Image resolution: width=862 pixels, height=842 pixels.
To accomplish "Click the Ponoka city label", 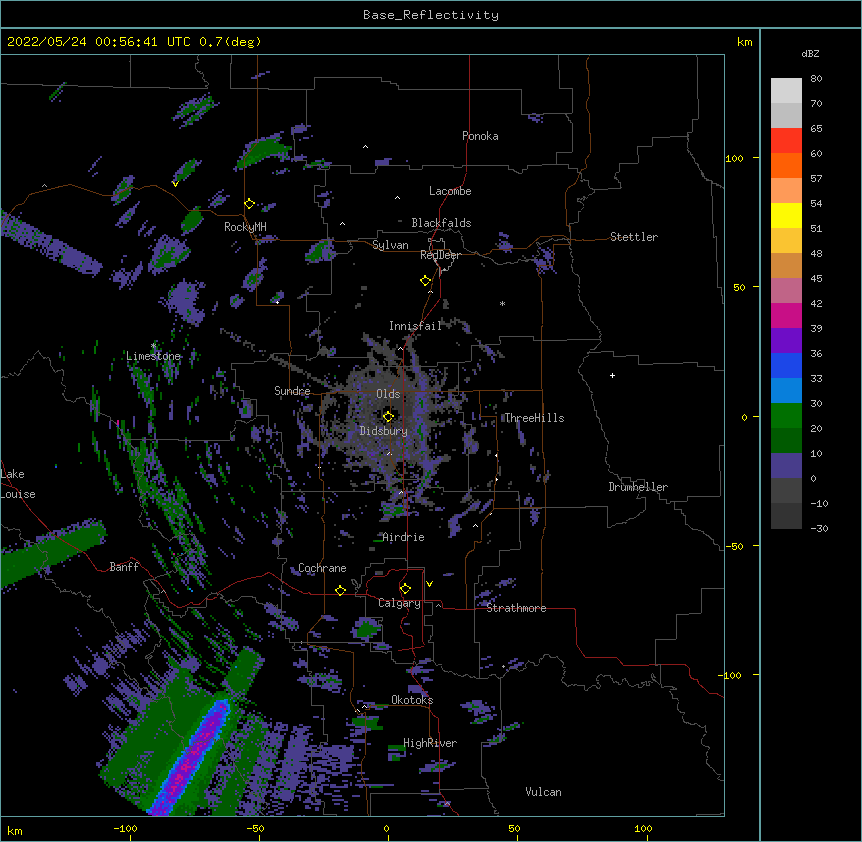I will [480, 136].
